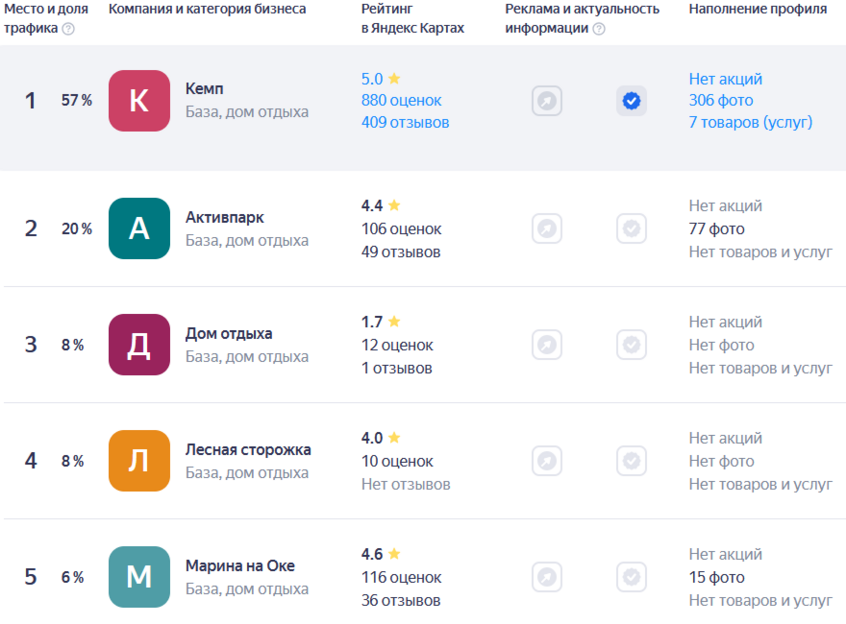Toggle the verification checkmark for Марина на Оке
Viewport: 846px width, 624px height.
(x=631, y=577)
